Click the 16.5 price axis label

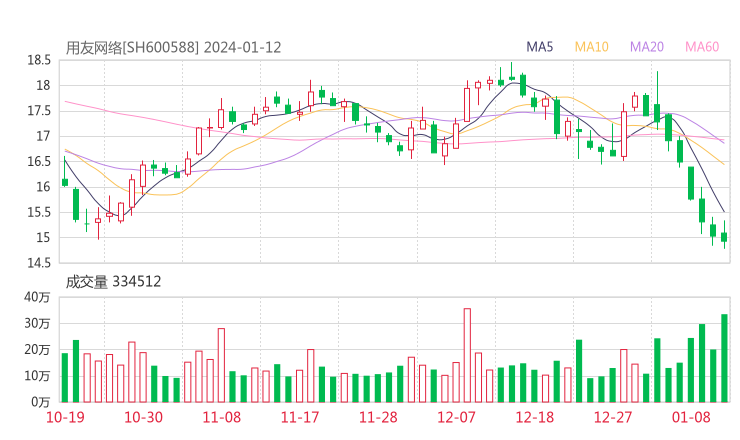tap(39, 161)
